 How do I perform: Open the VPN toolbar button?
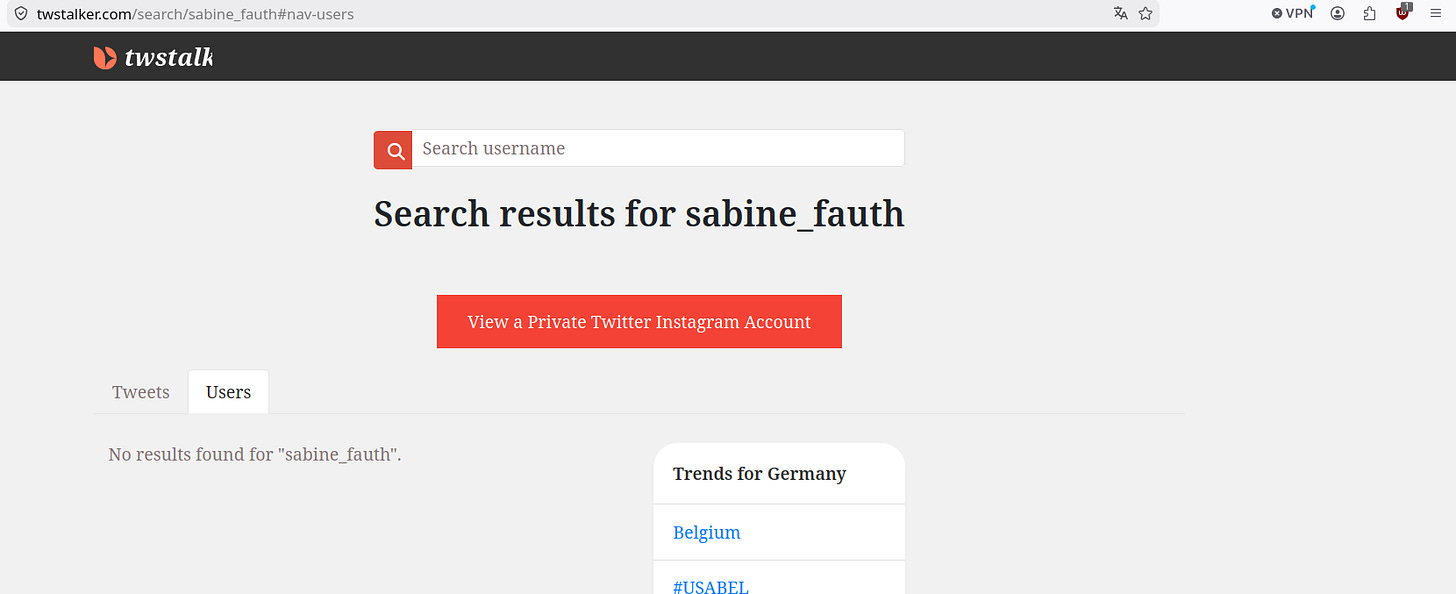pos(1293,14)
